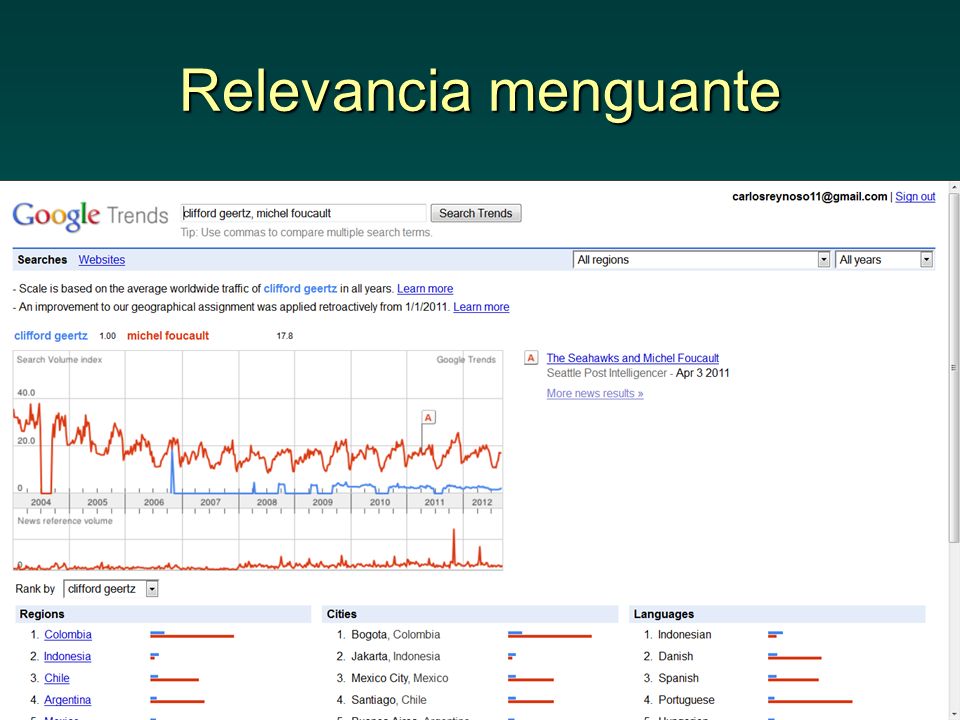Open Colombia region link

pos(68,634)
